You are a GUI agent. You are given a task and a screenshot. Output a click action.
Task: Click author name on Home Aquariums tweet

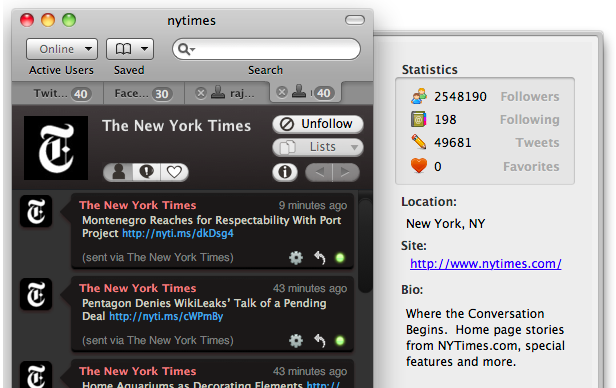click(x=138, y=371)
